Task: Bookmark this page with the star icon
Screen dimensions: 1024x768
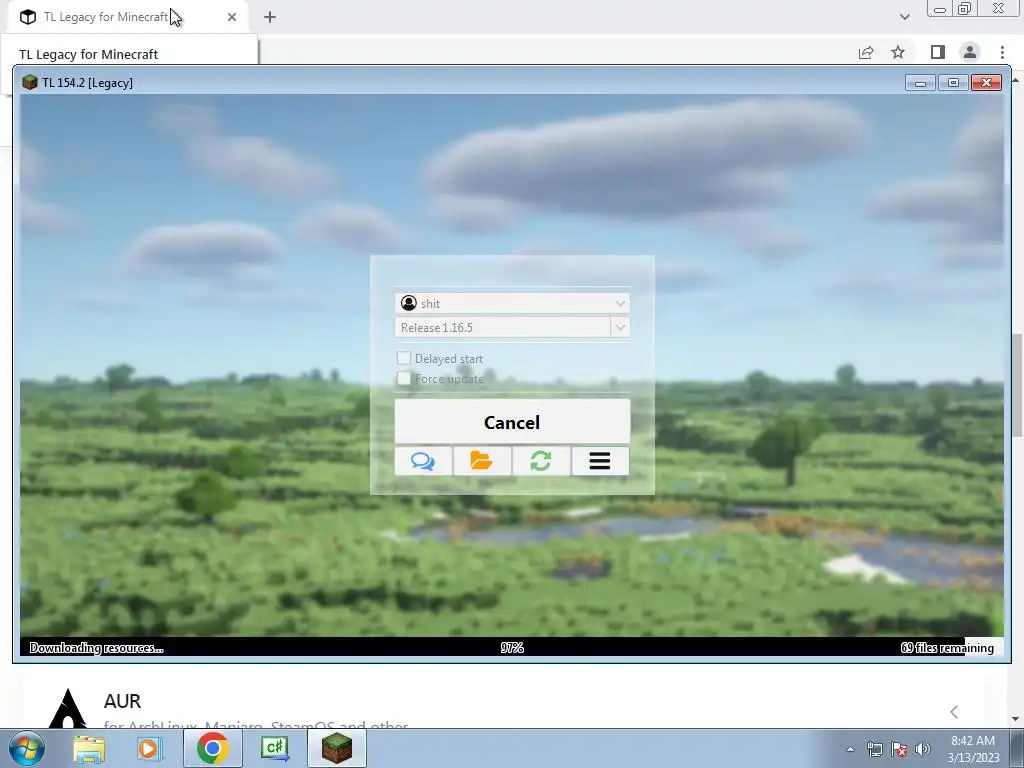Action: click(x=898, y=52)
